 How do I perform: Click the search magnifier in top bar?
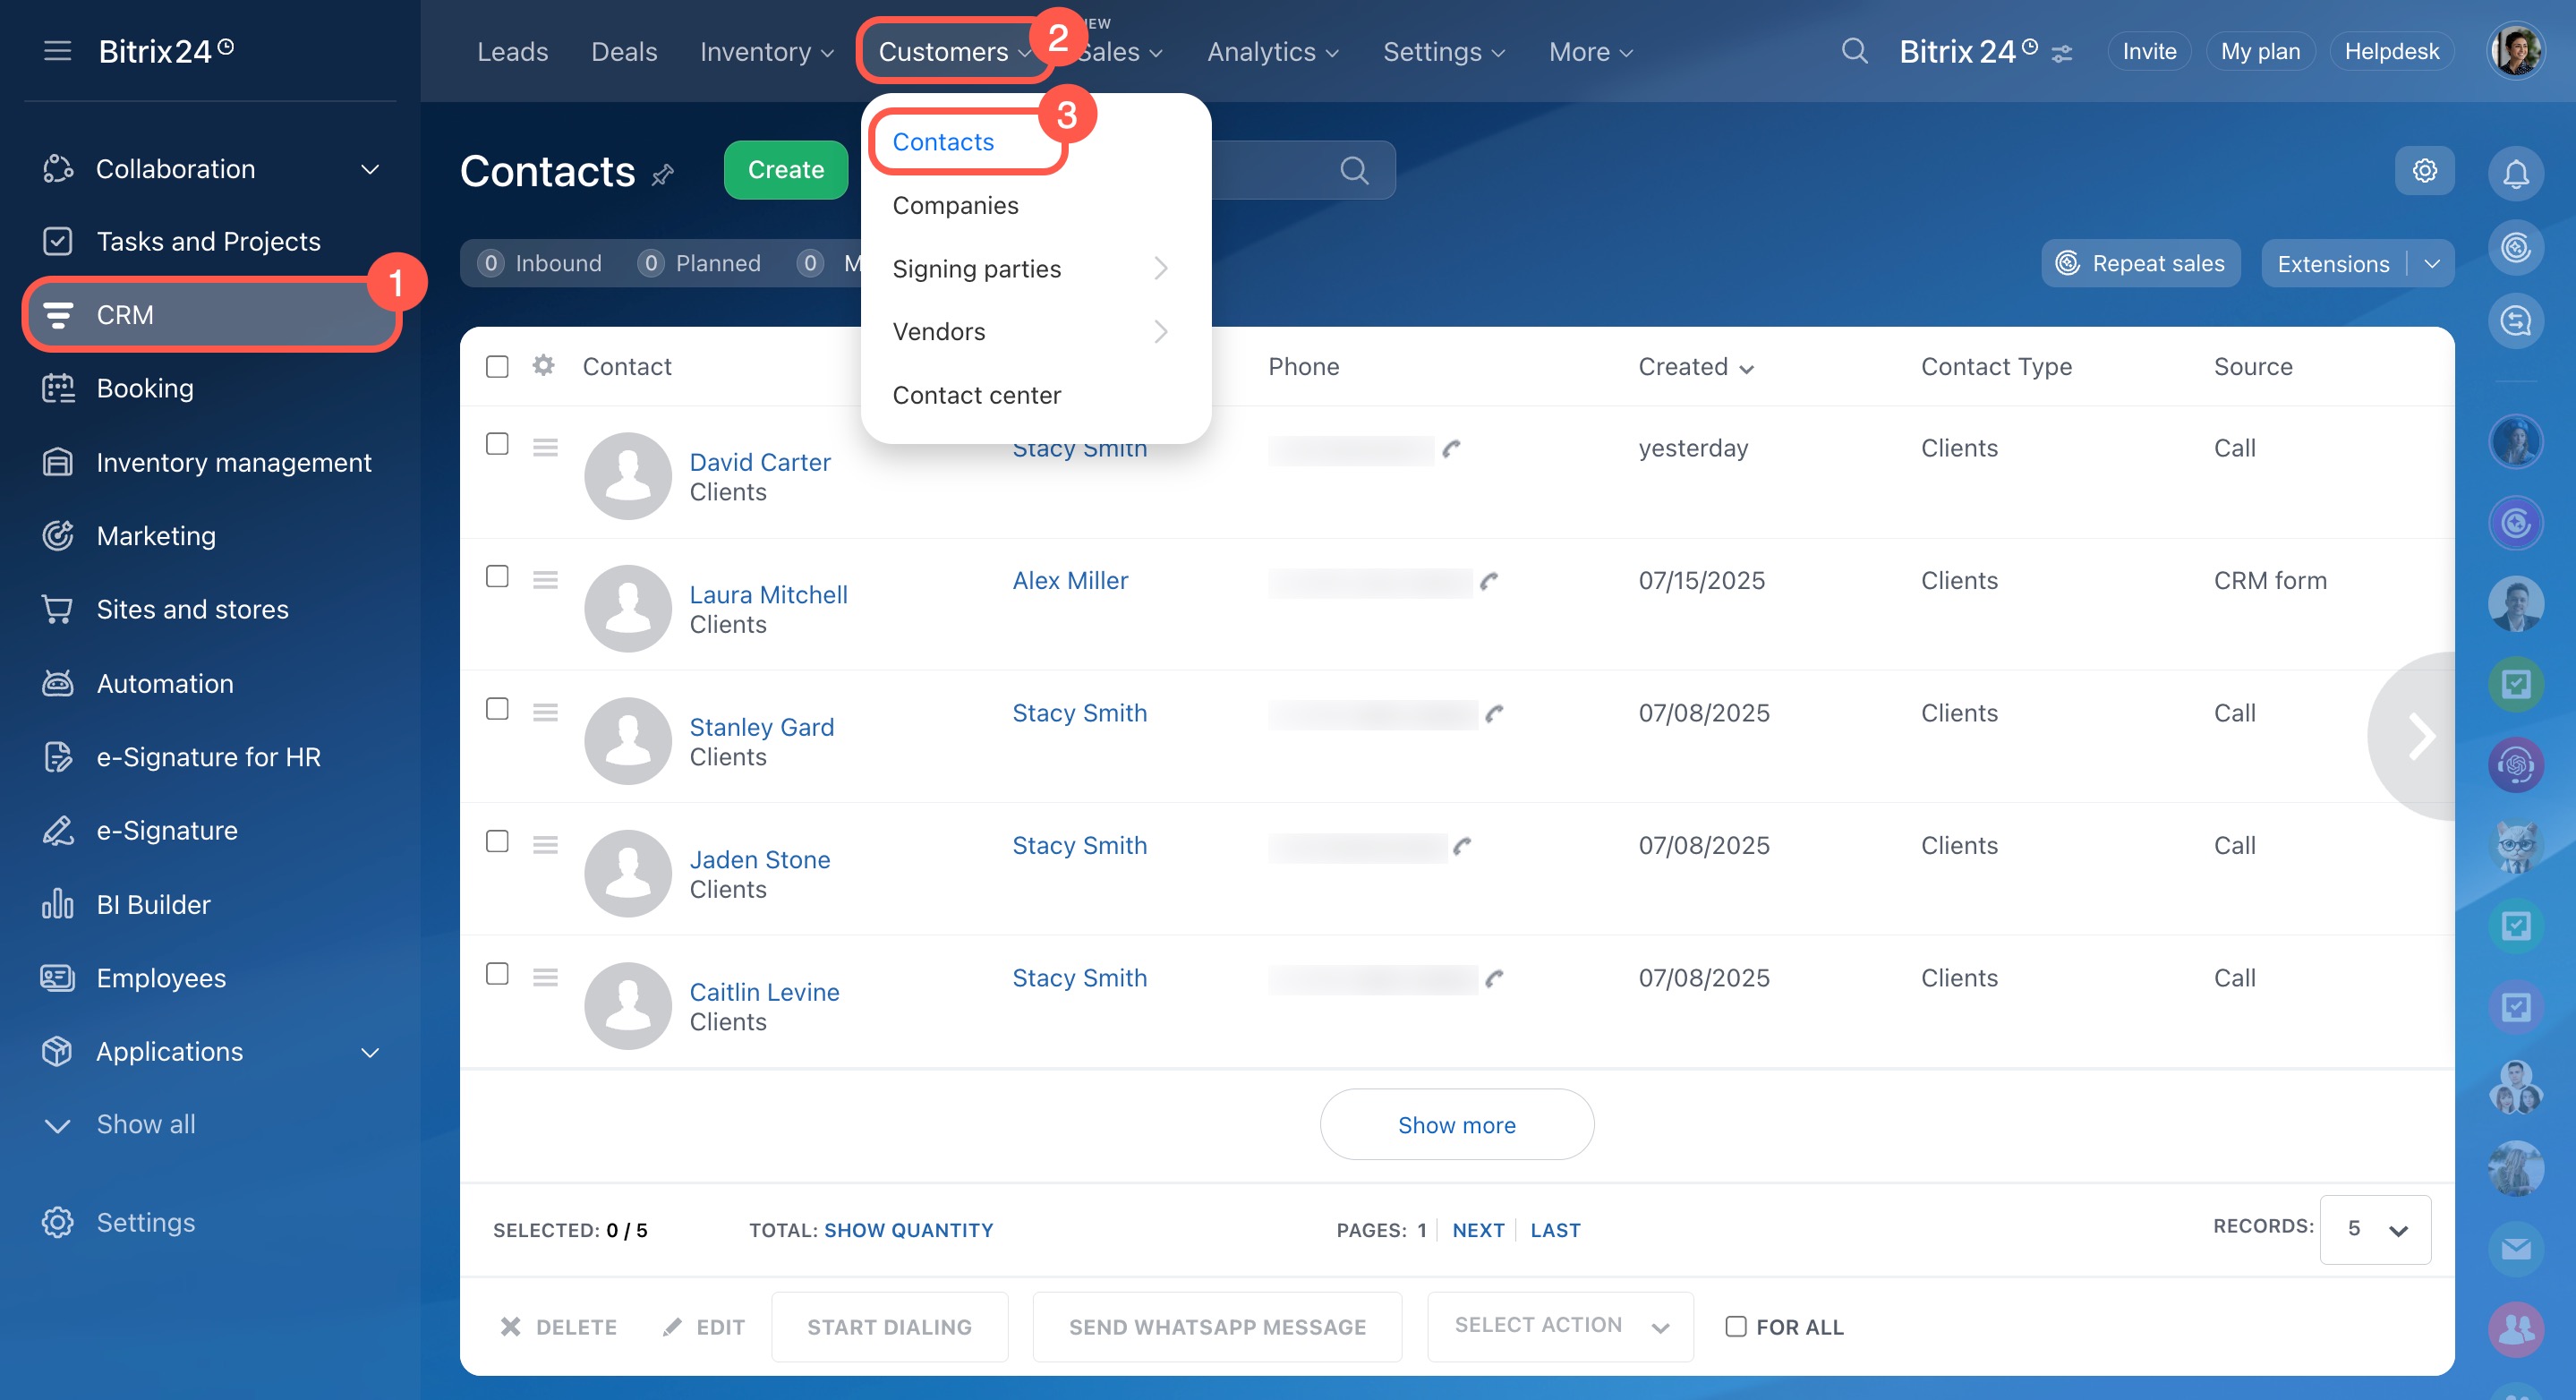click(x=1854, y=51)
